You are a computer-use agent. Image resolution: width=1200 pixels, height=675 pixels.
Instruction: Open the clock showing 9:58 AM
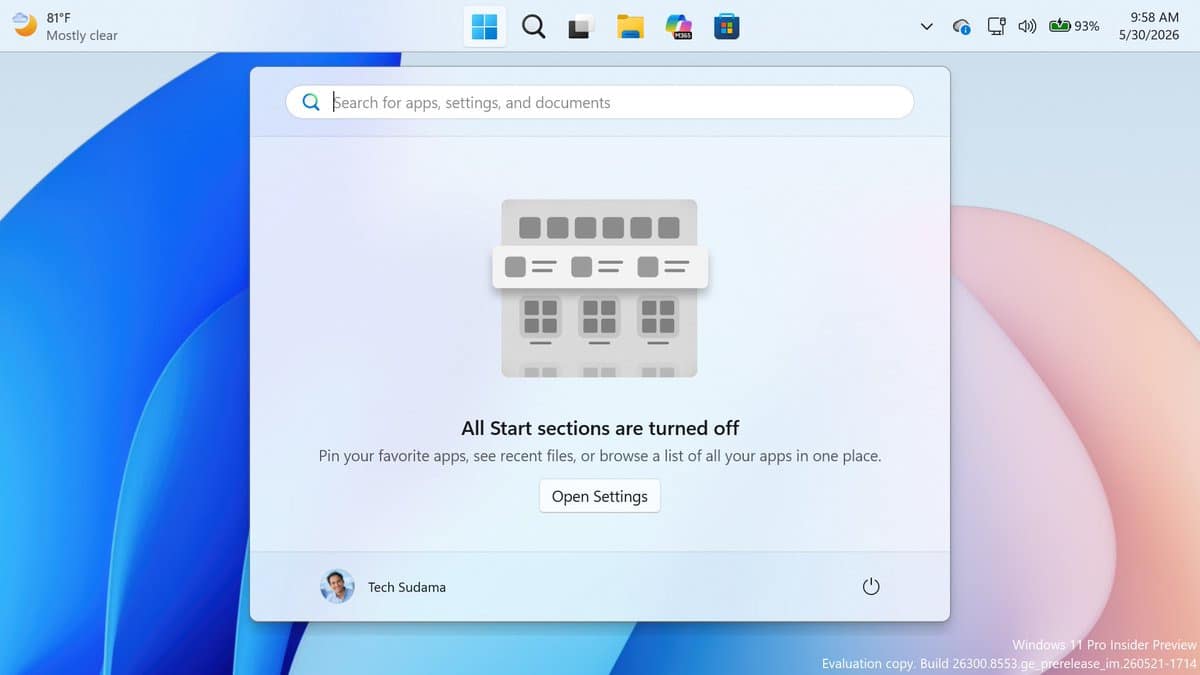click(x=1154, y=17)
